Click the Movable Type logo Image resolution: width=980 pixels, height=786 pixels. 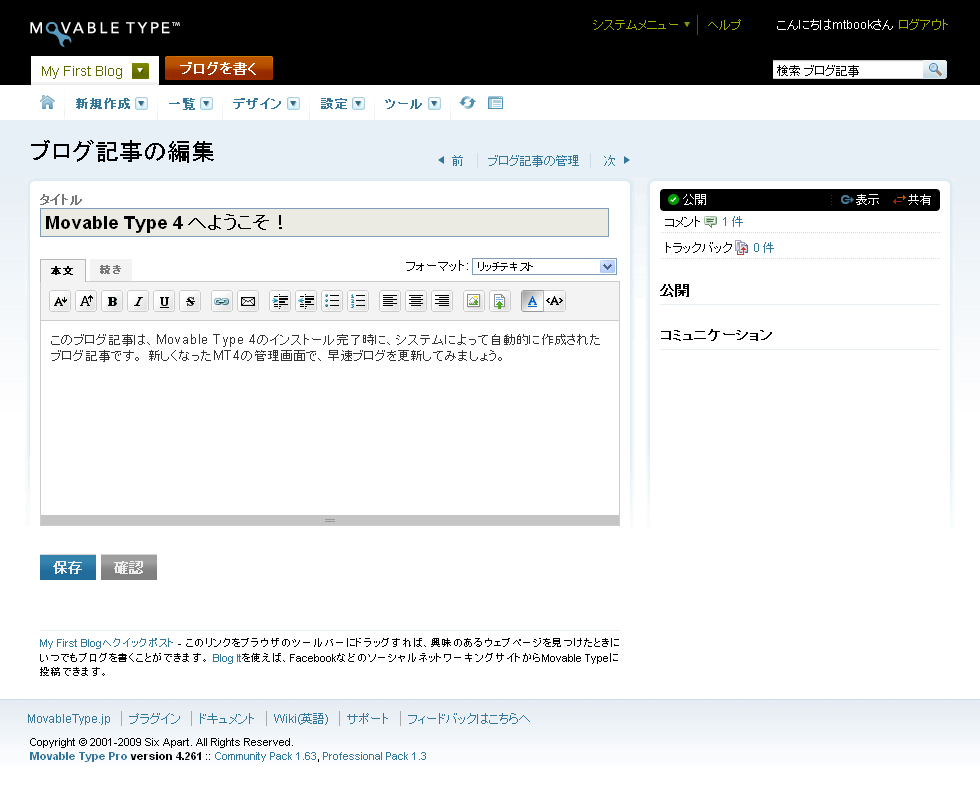coord(105,32)
